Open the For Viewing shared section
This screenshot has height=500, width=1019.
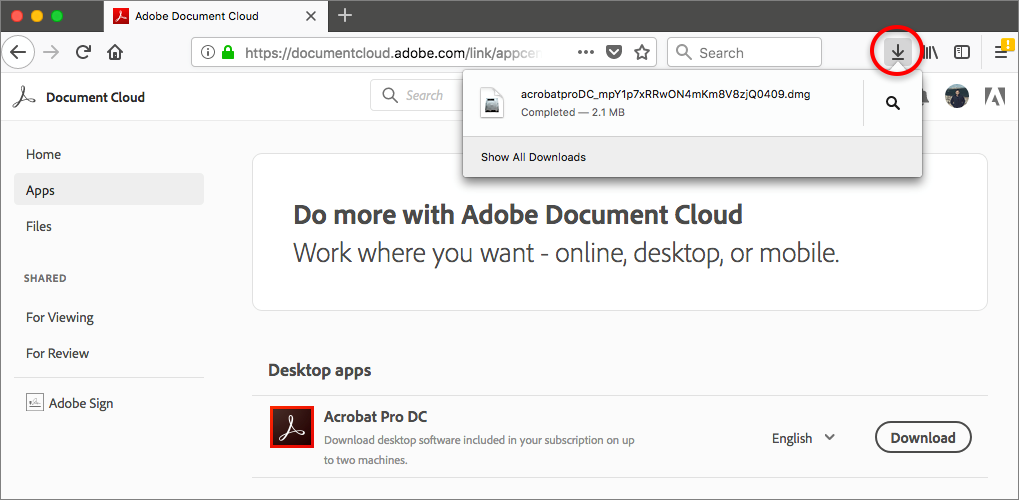60,317
